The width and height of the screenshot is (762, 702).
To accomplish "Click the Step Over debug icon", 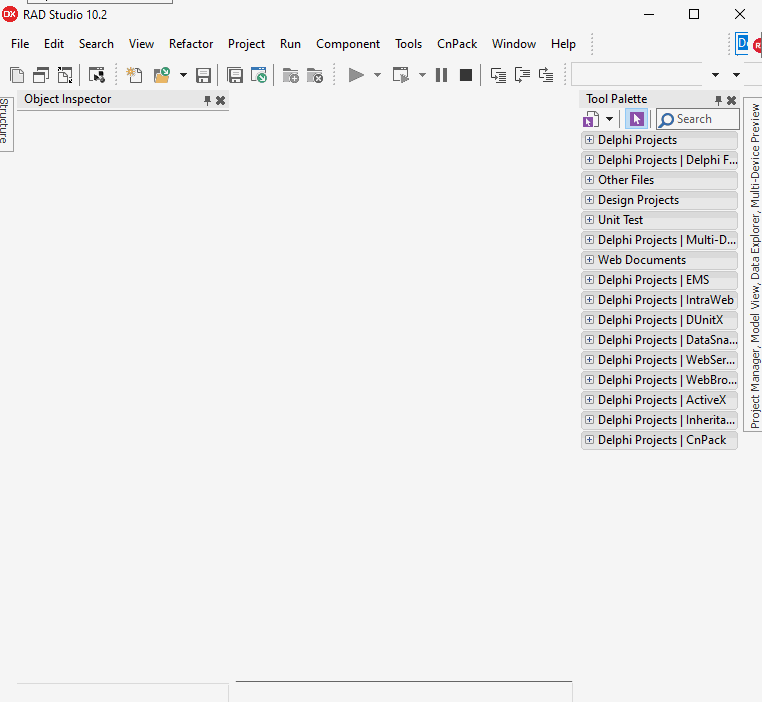I will click(522, 75).
